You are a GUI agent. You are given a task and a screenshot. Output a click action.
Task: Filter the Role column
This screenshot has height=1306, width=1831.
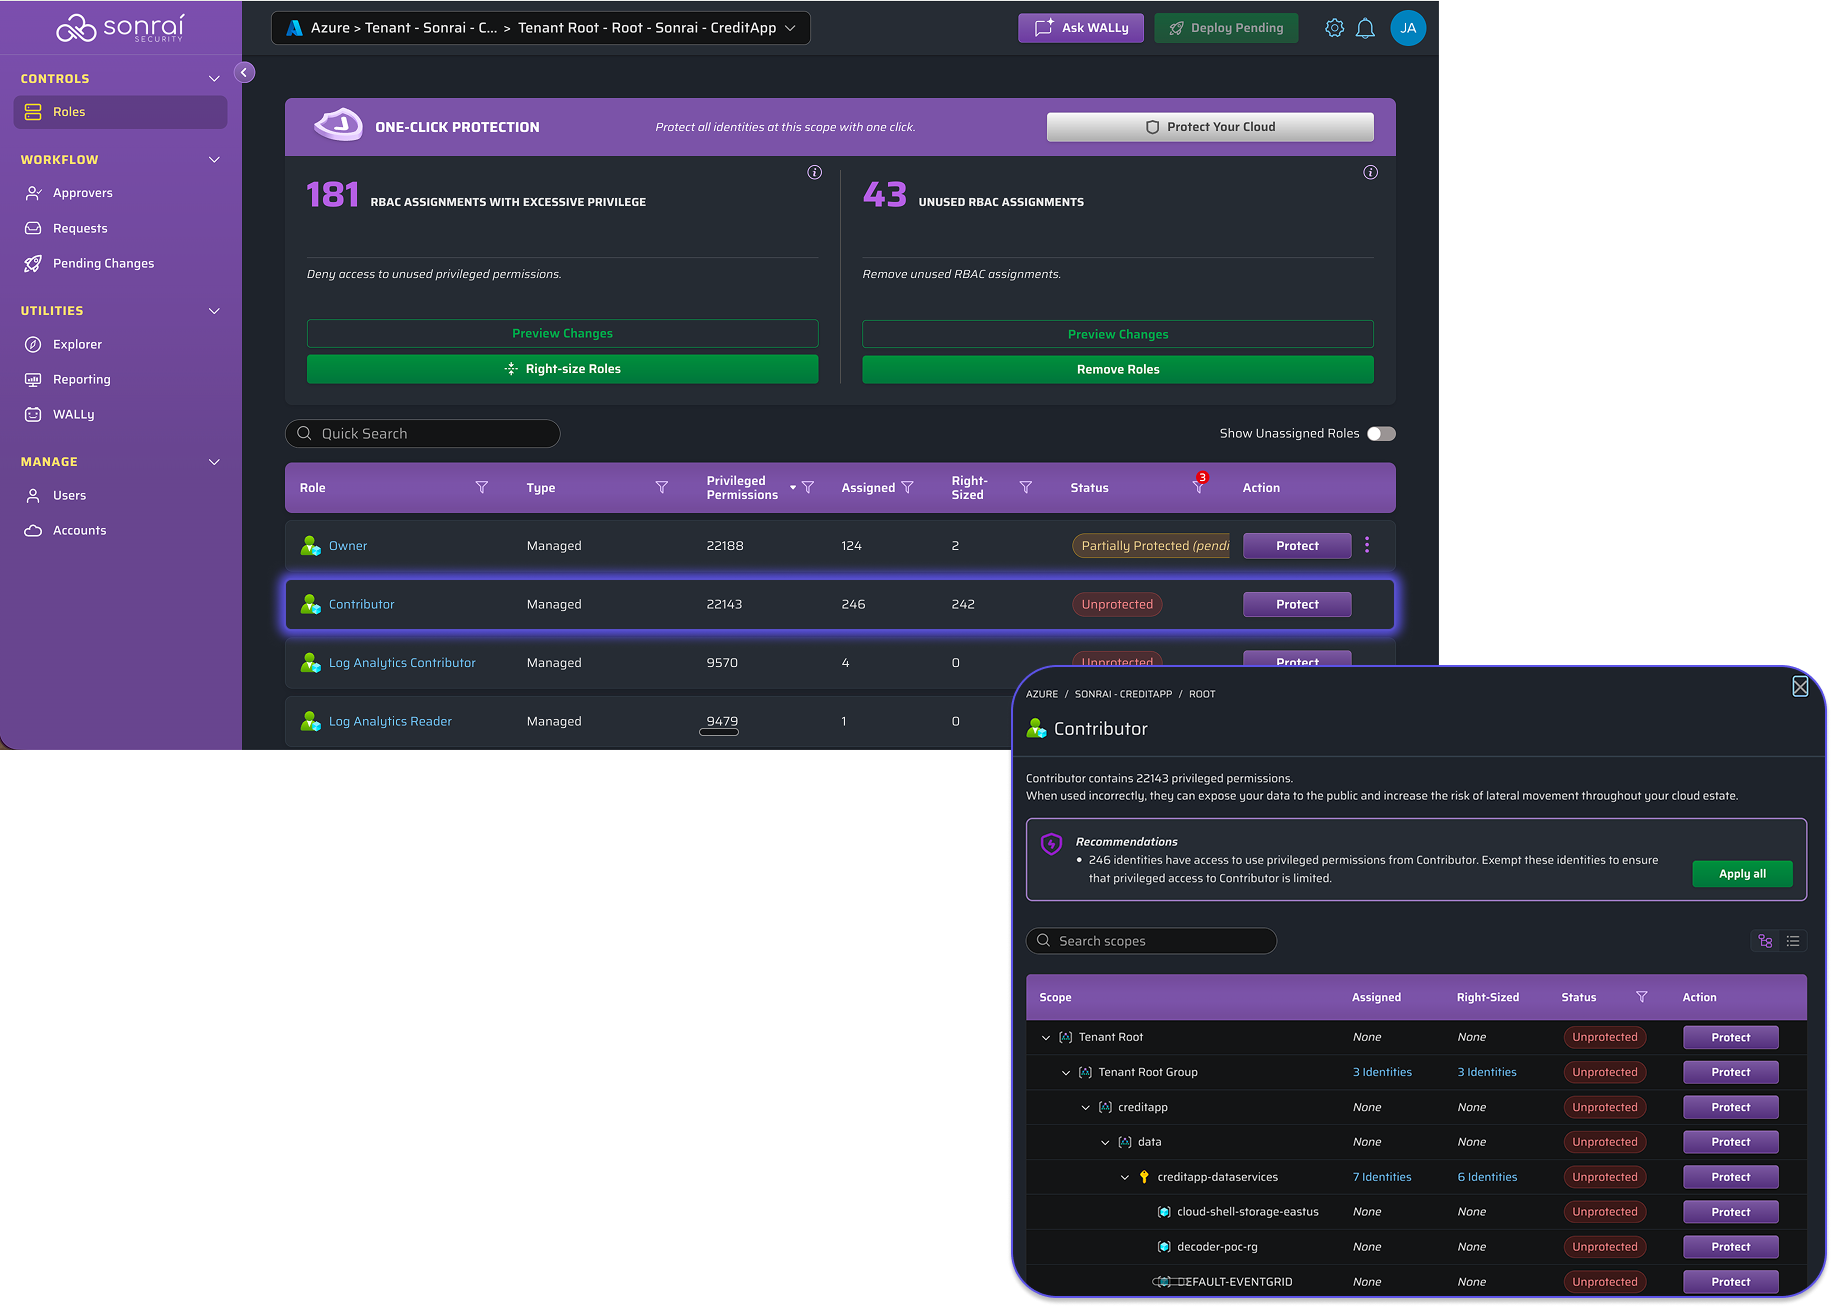coord(482,487)
